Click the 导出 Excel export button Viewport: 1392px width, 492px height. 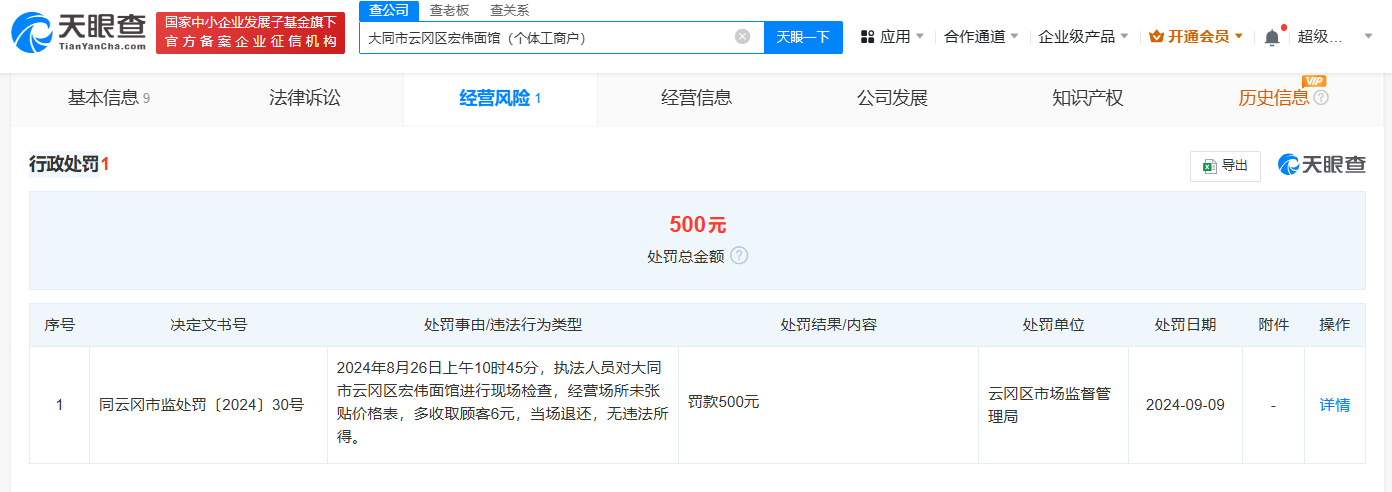1225,166
